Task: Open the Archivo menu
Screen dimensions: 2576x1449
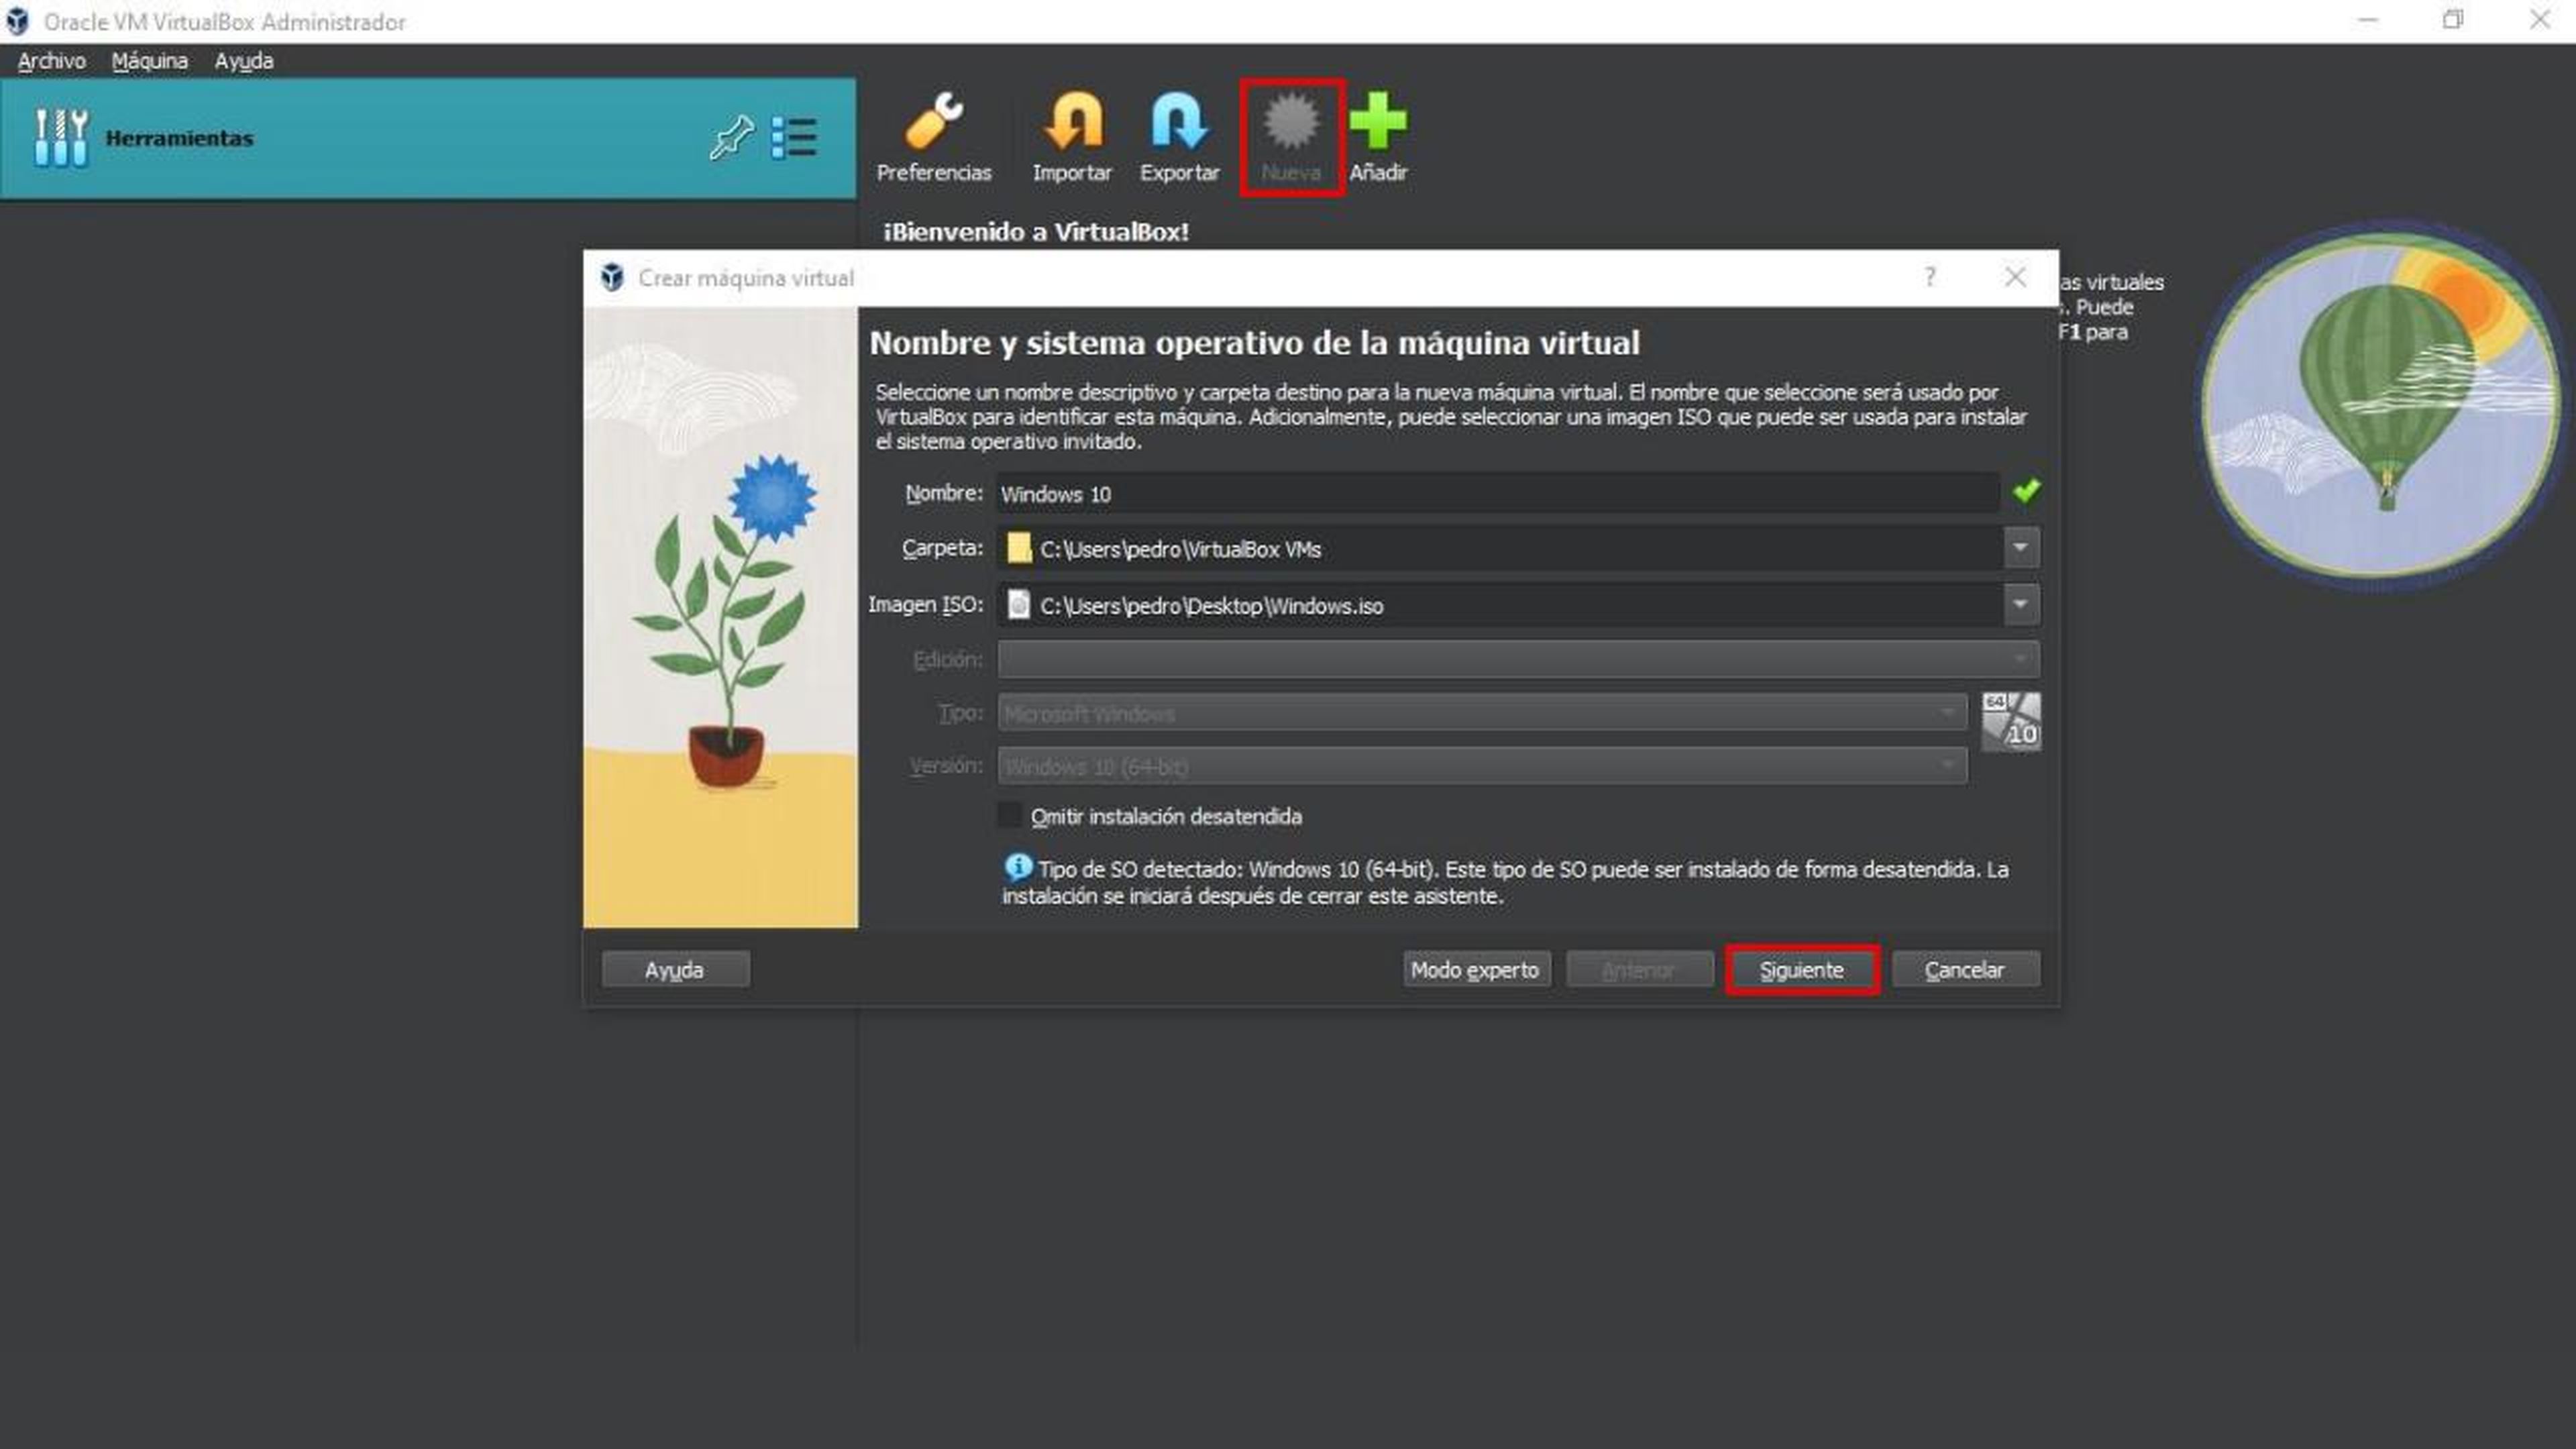Action: (51, 61)
